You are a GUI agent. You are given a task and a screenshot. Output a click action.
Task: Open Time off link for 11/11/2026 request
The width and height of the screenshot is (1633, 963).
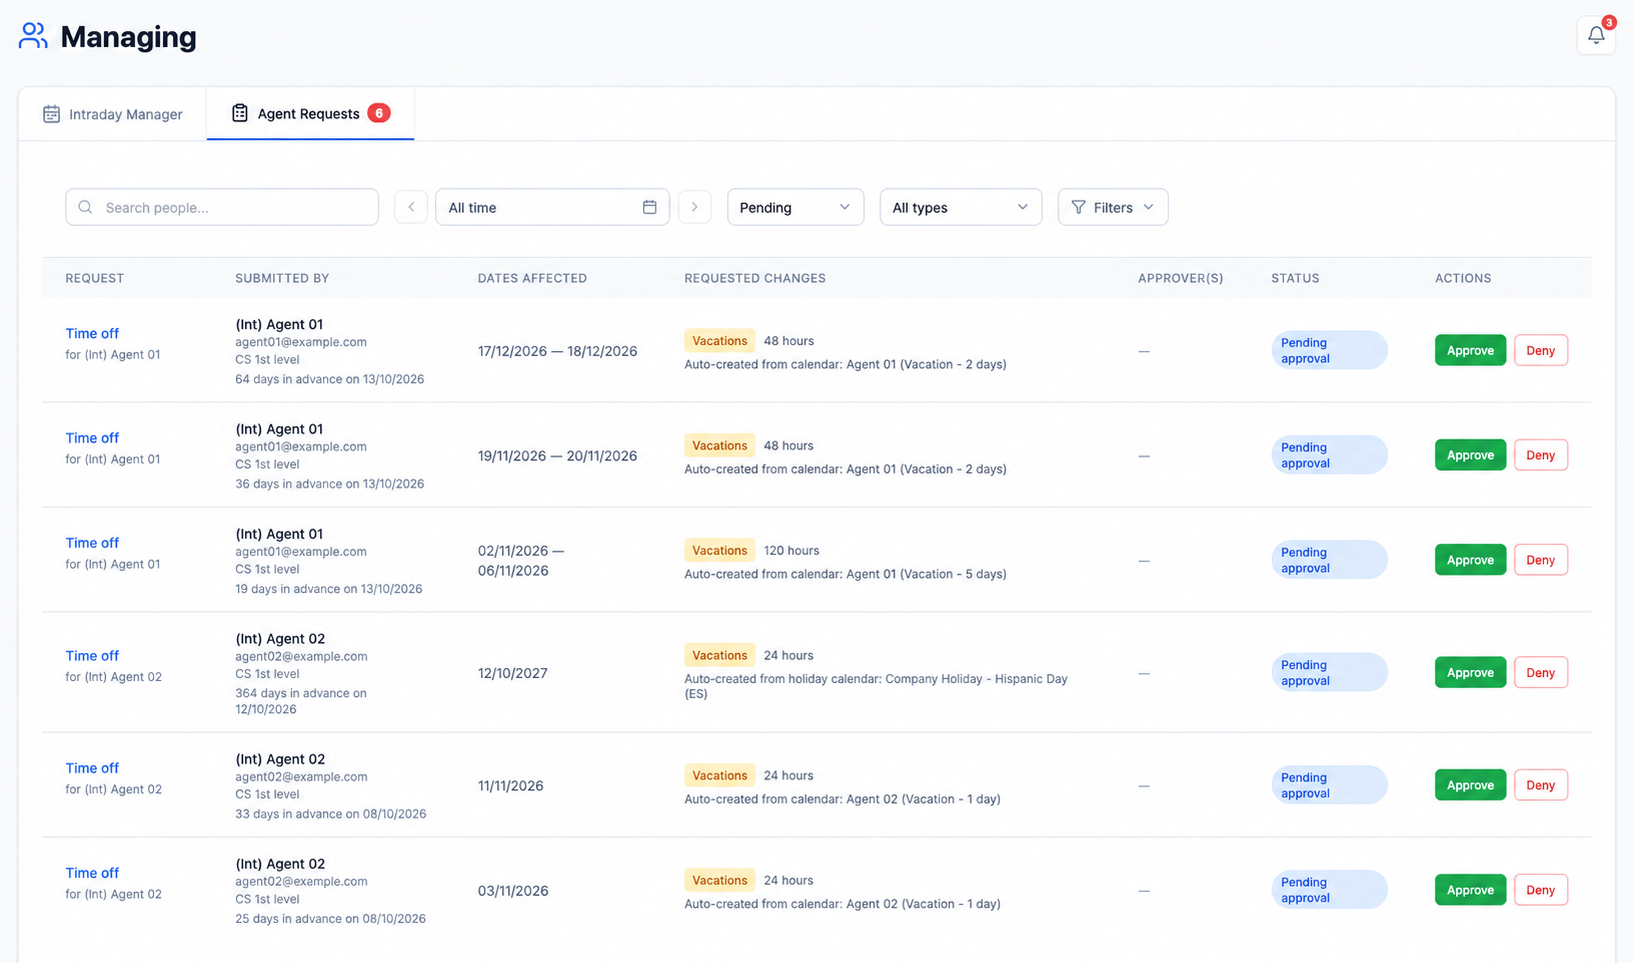(x=92, y=768)
